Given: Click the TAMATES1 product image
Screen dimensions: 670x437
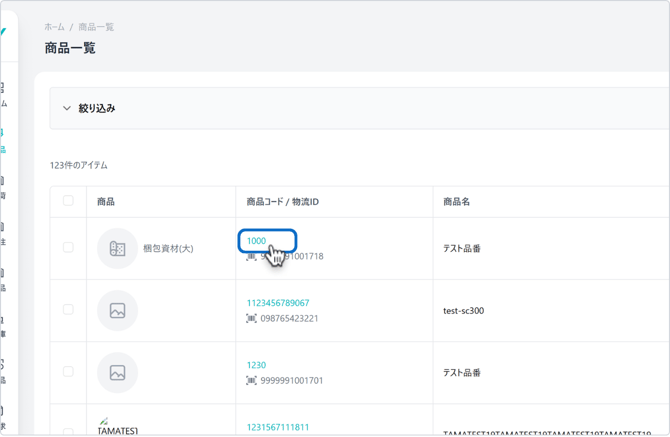Looking at the screenshot, I should tap(104, 422).
